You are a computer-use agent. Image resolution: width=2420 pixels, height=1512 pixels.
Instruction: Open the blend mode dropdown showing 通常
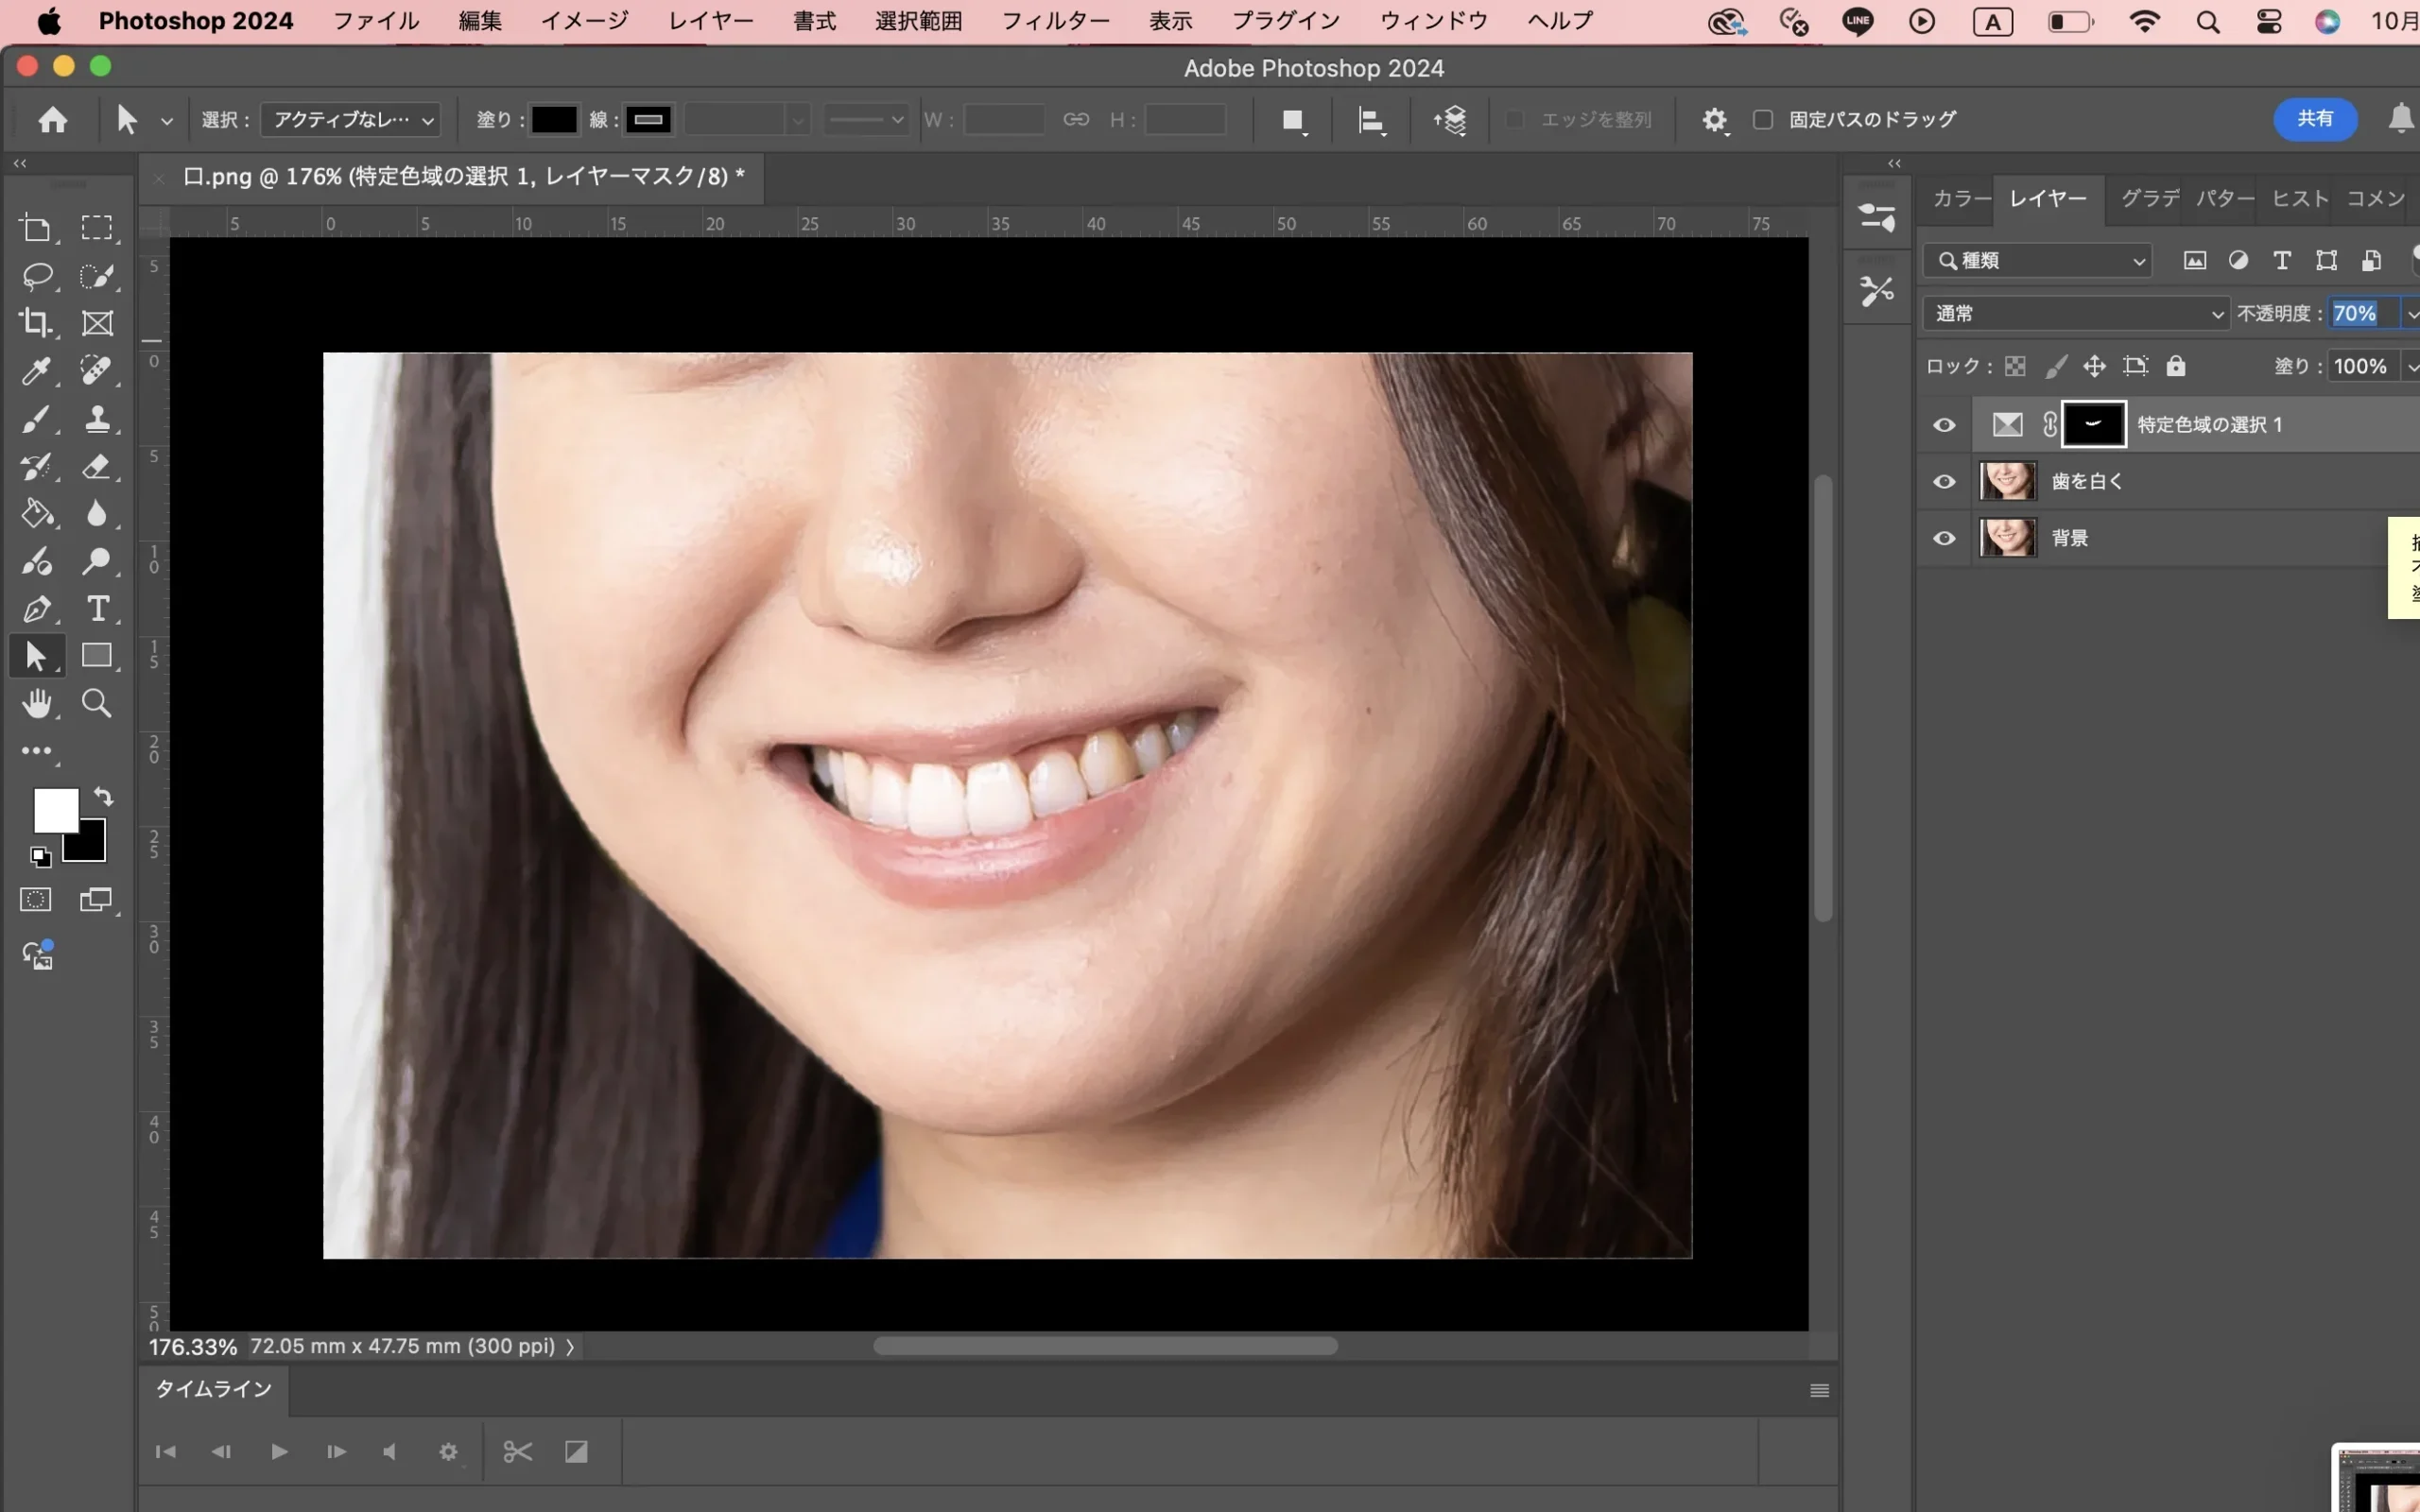2076,314
